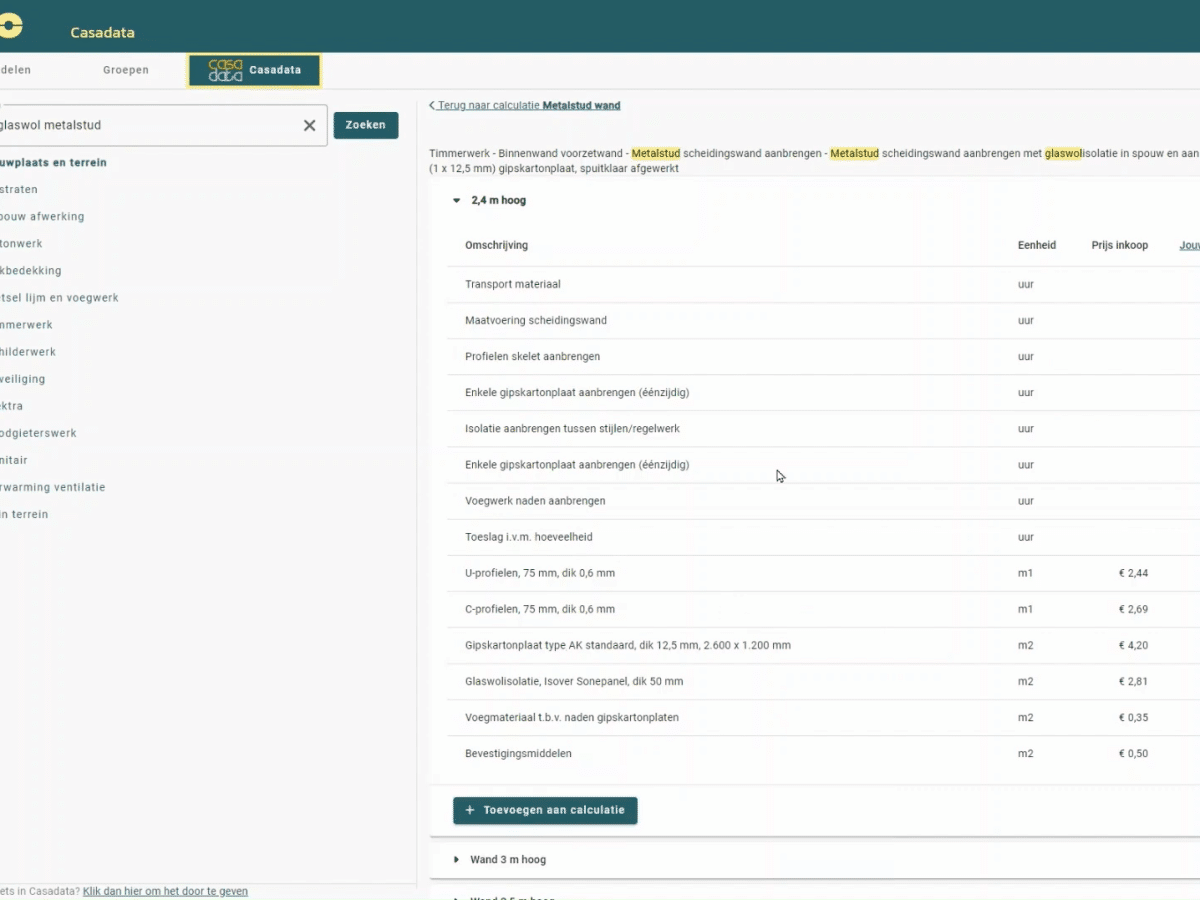Click the € 2,81 price cell
Viewport: 1200px width, 900px height.
[x=1133, y=681]
